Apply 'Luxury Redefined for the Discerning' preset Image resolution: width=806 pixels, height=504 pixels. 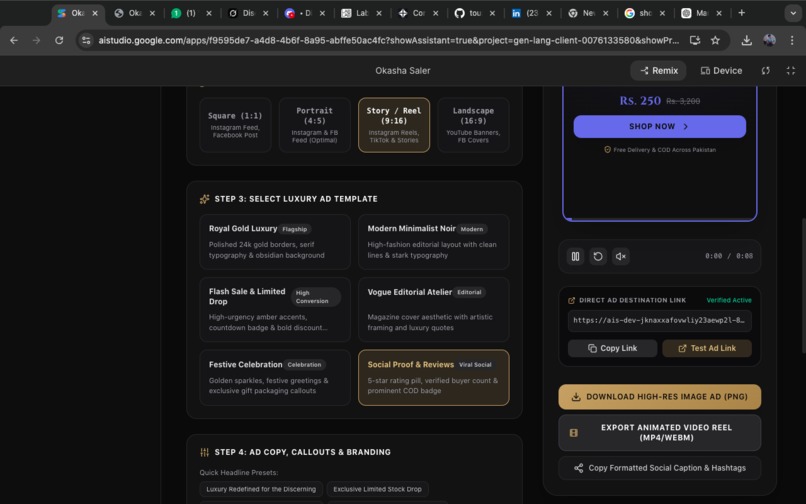[261, 489]
